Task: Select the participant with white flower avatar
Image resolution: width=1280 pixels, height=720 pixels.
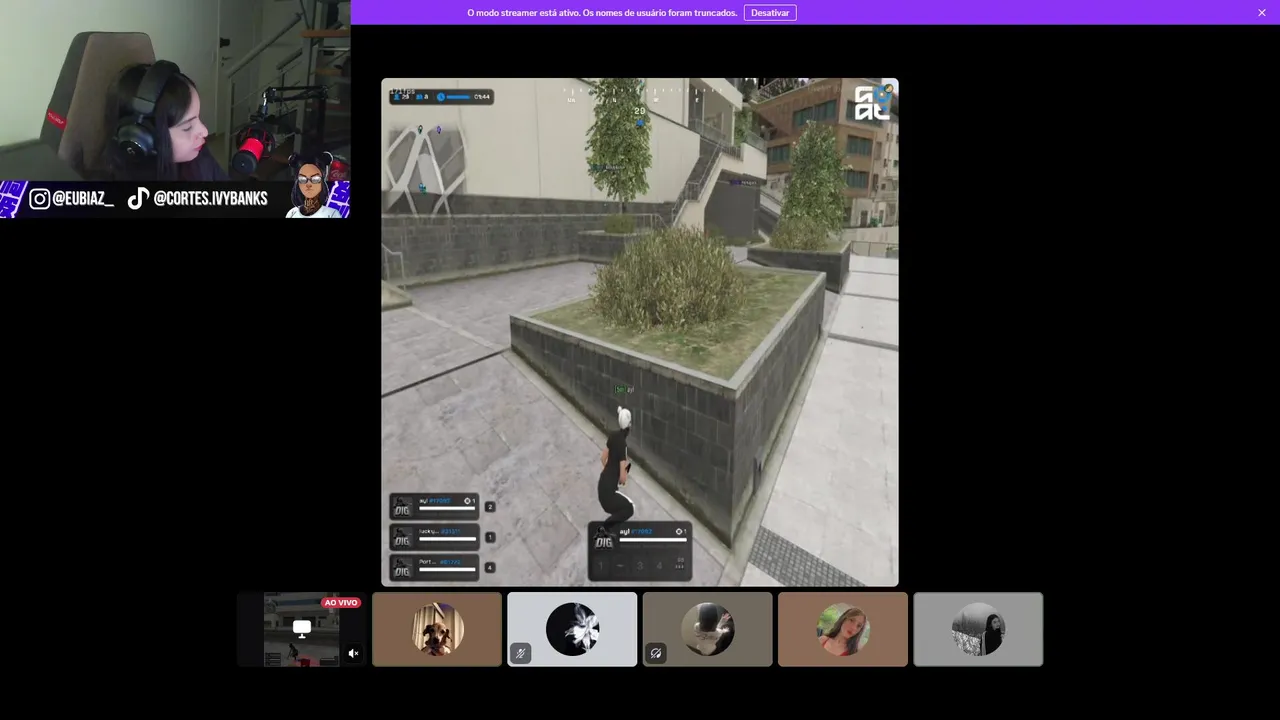Action: click(x=572, y=629)
